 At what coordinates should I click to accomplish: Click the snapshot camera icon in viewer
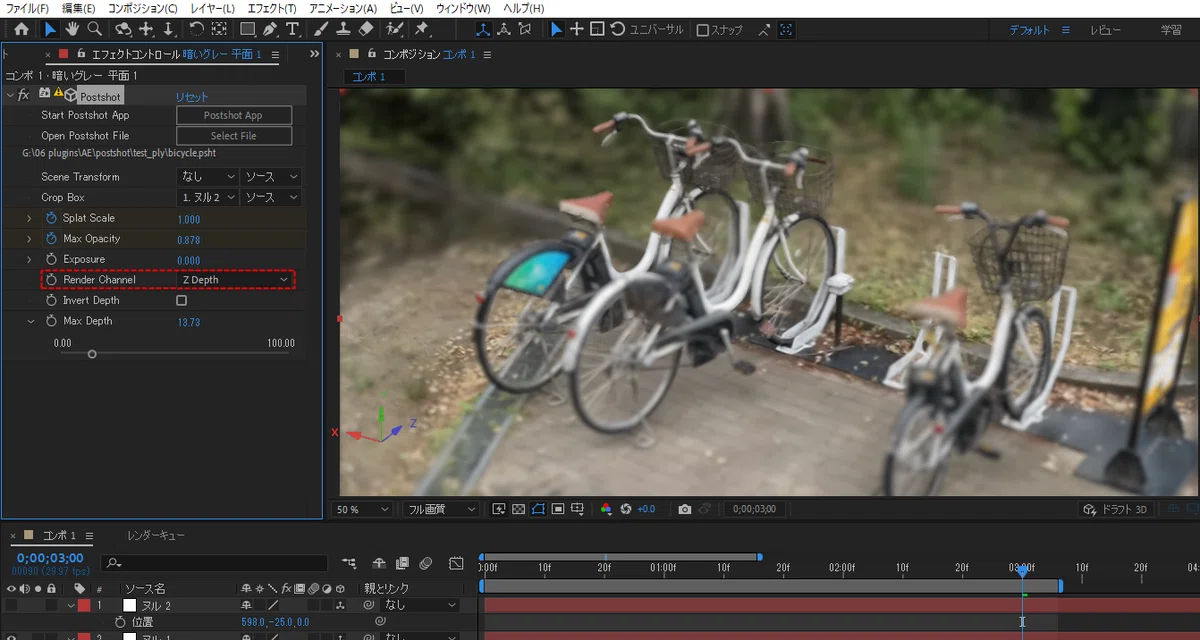[x=684, y=509]
